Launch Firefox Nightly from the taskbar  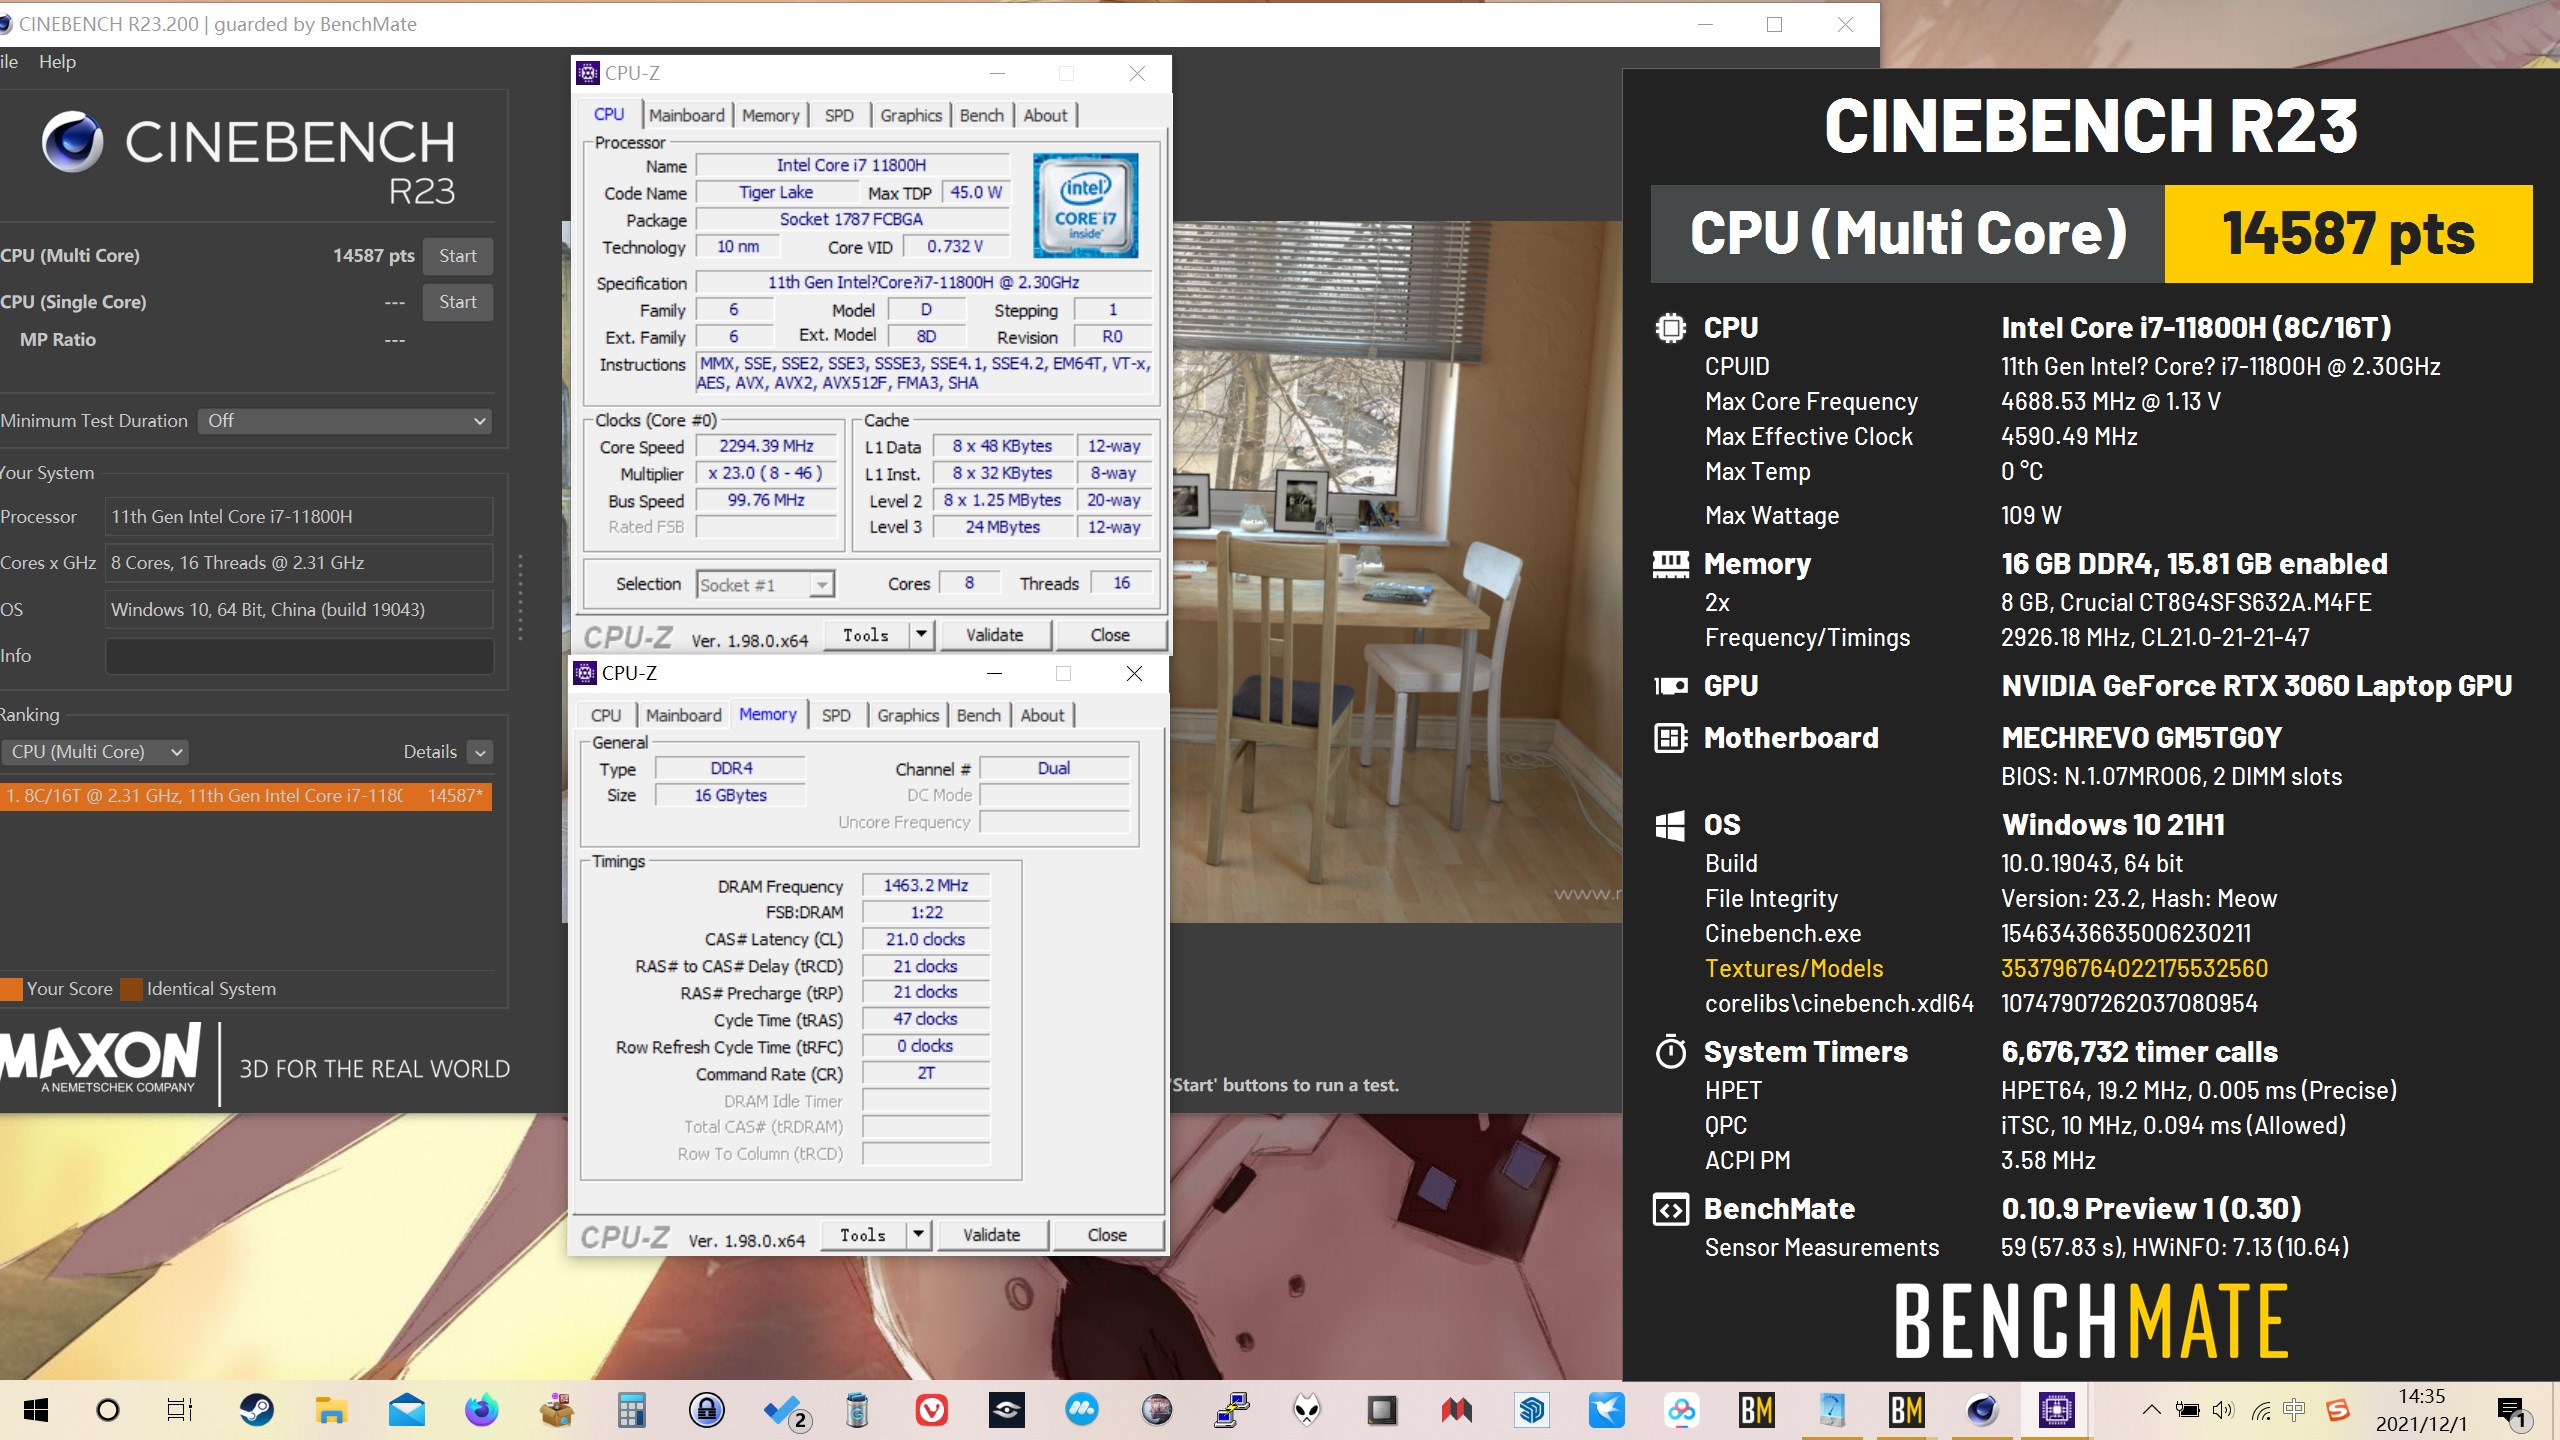click(x=482, y=1410)
